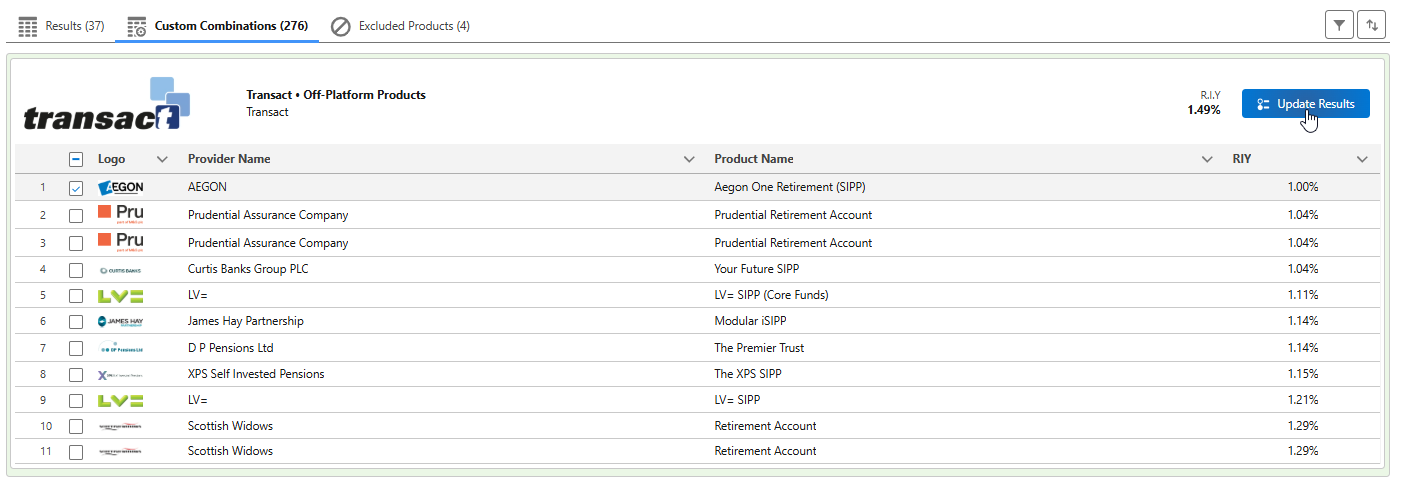Tick the James Hay Partnership checkbox
This screenshot has width=1402, height=485.
(x=76, y=322)
